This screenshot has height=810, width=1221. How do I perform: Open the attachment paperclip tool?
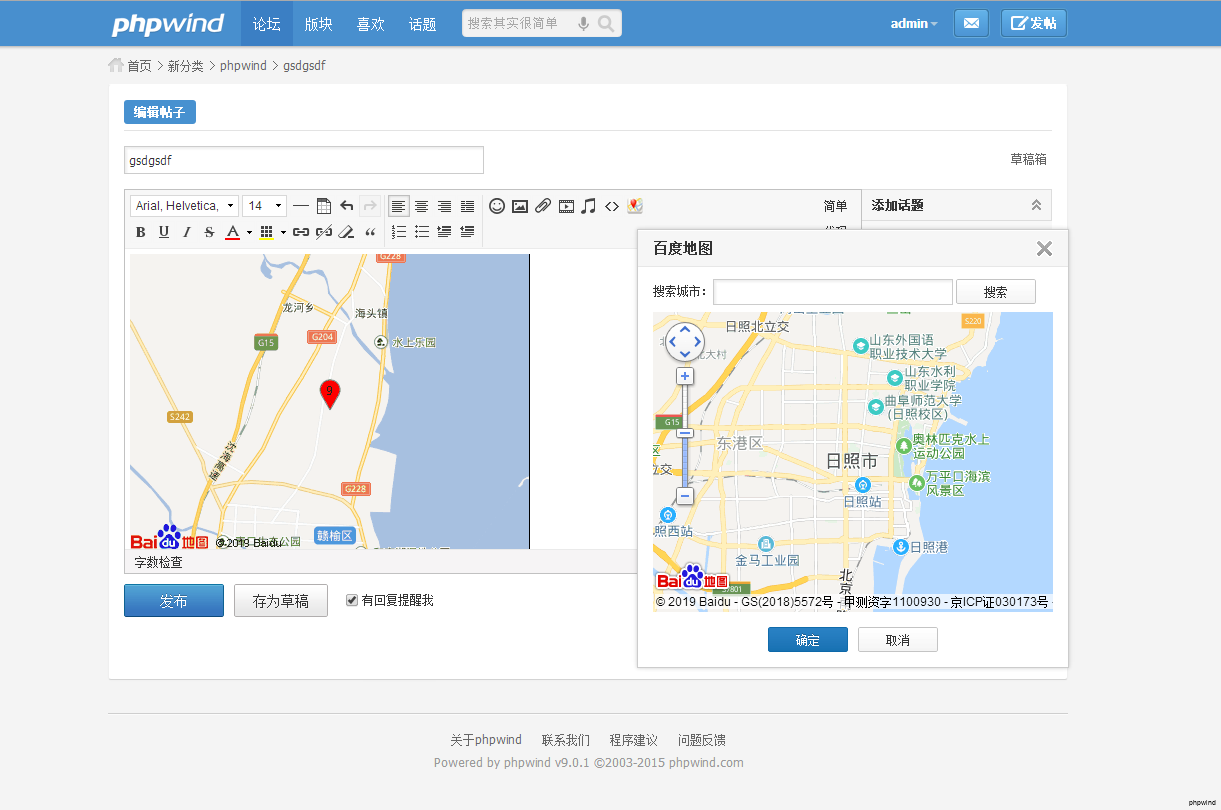click(543, 206)
